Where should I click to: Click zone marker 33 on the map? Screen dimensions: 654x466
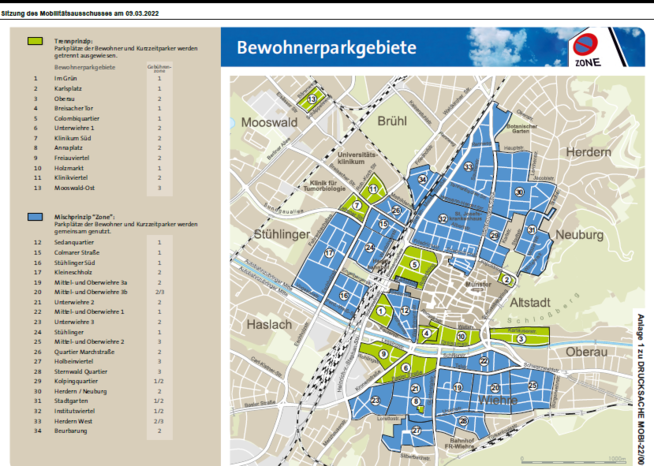(x=467, y=166)
